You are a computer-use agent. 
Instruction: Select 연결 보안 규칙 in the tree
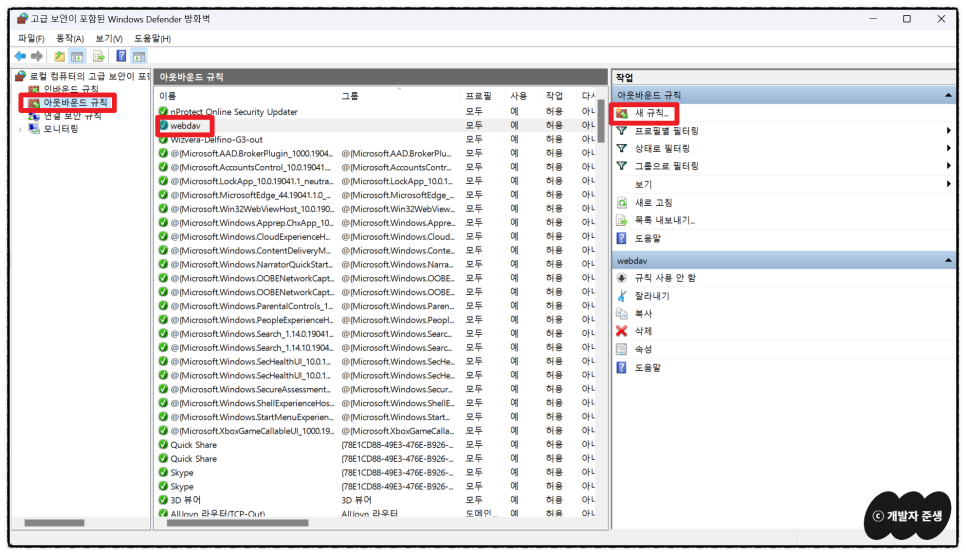point(72,116)
